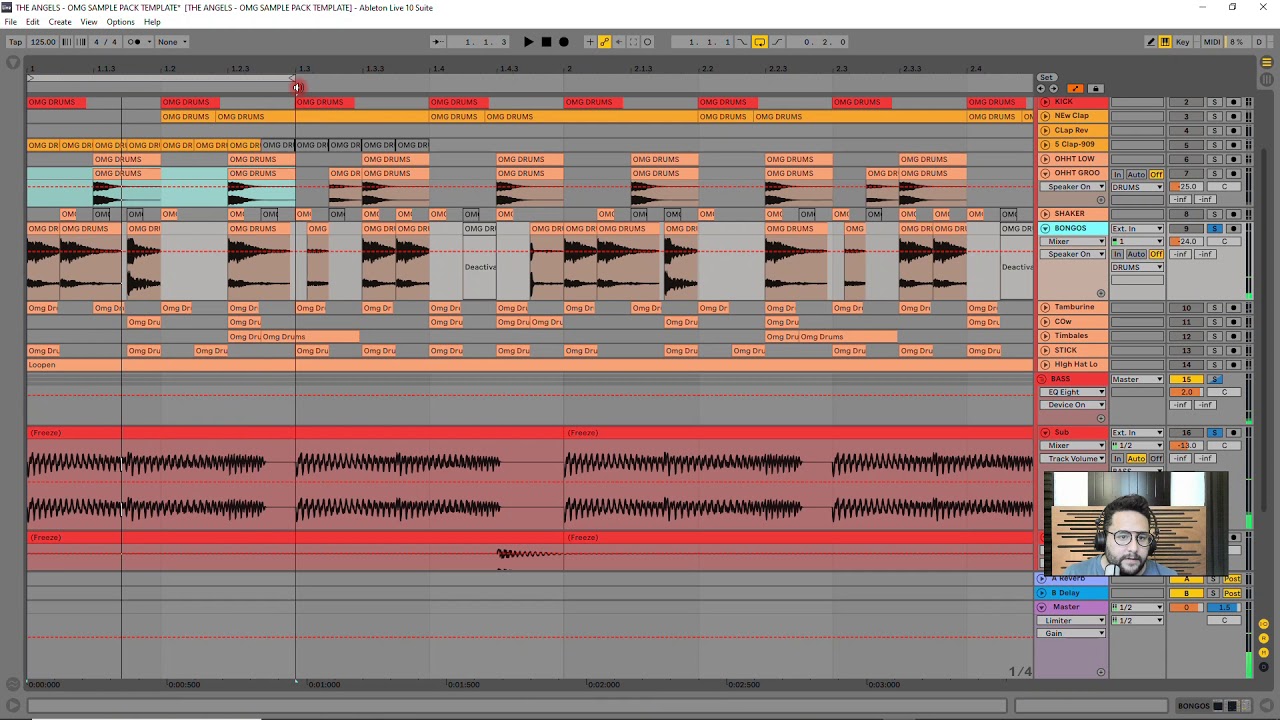1280x720 pixels.
Task: Click the Tap tempo button
Action: [x=15, y=42]
